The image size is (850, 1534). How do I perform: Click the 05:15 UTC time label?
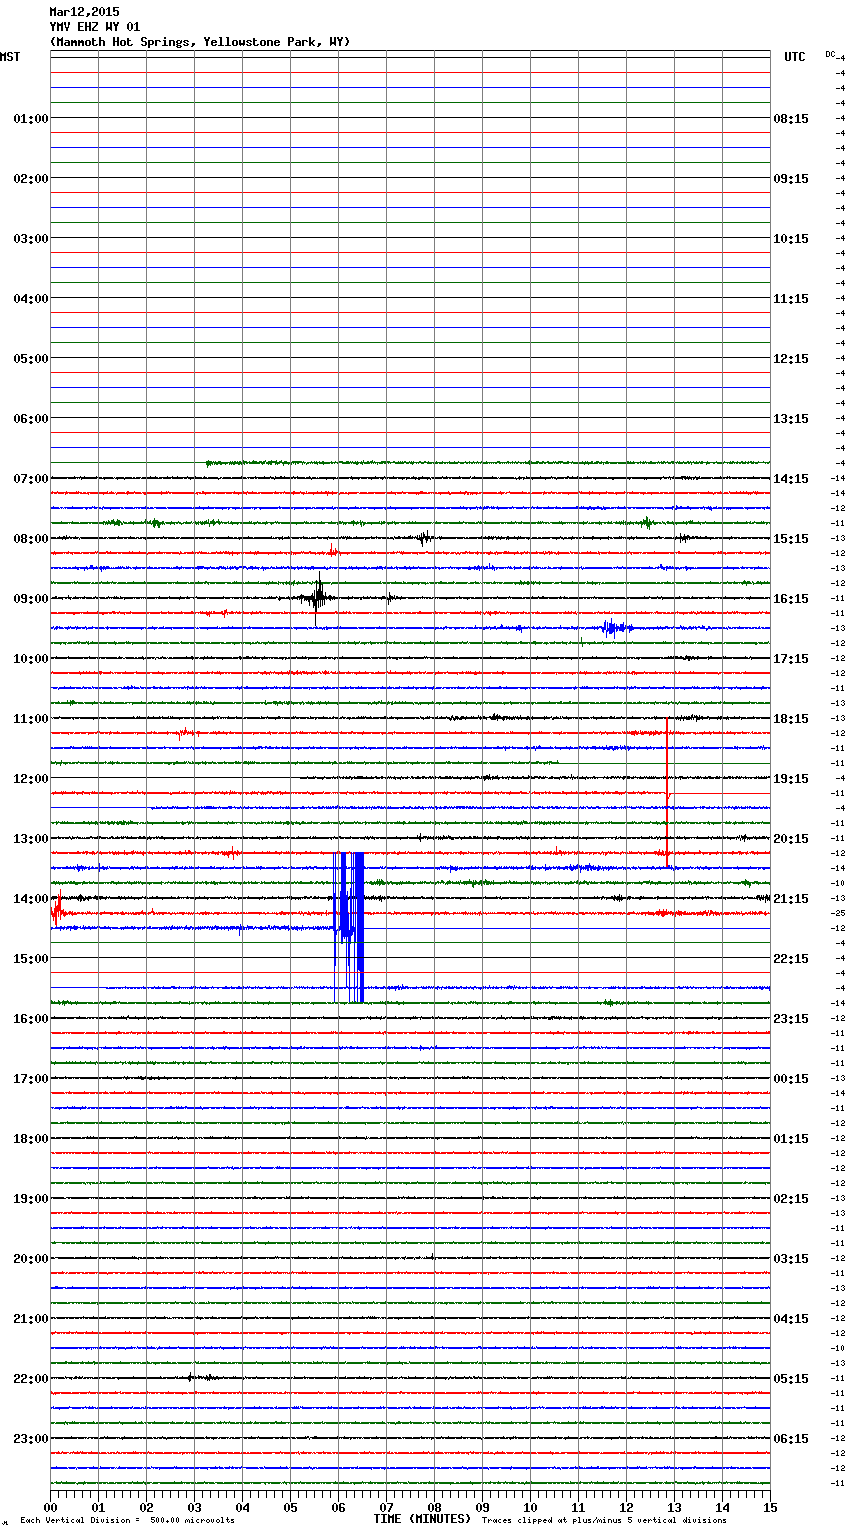click(x=791, y=1379)
